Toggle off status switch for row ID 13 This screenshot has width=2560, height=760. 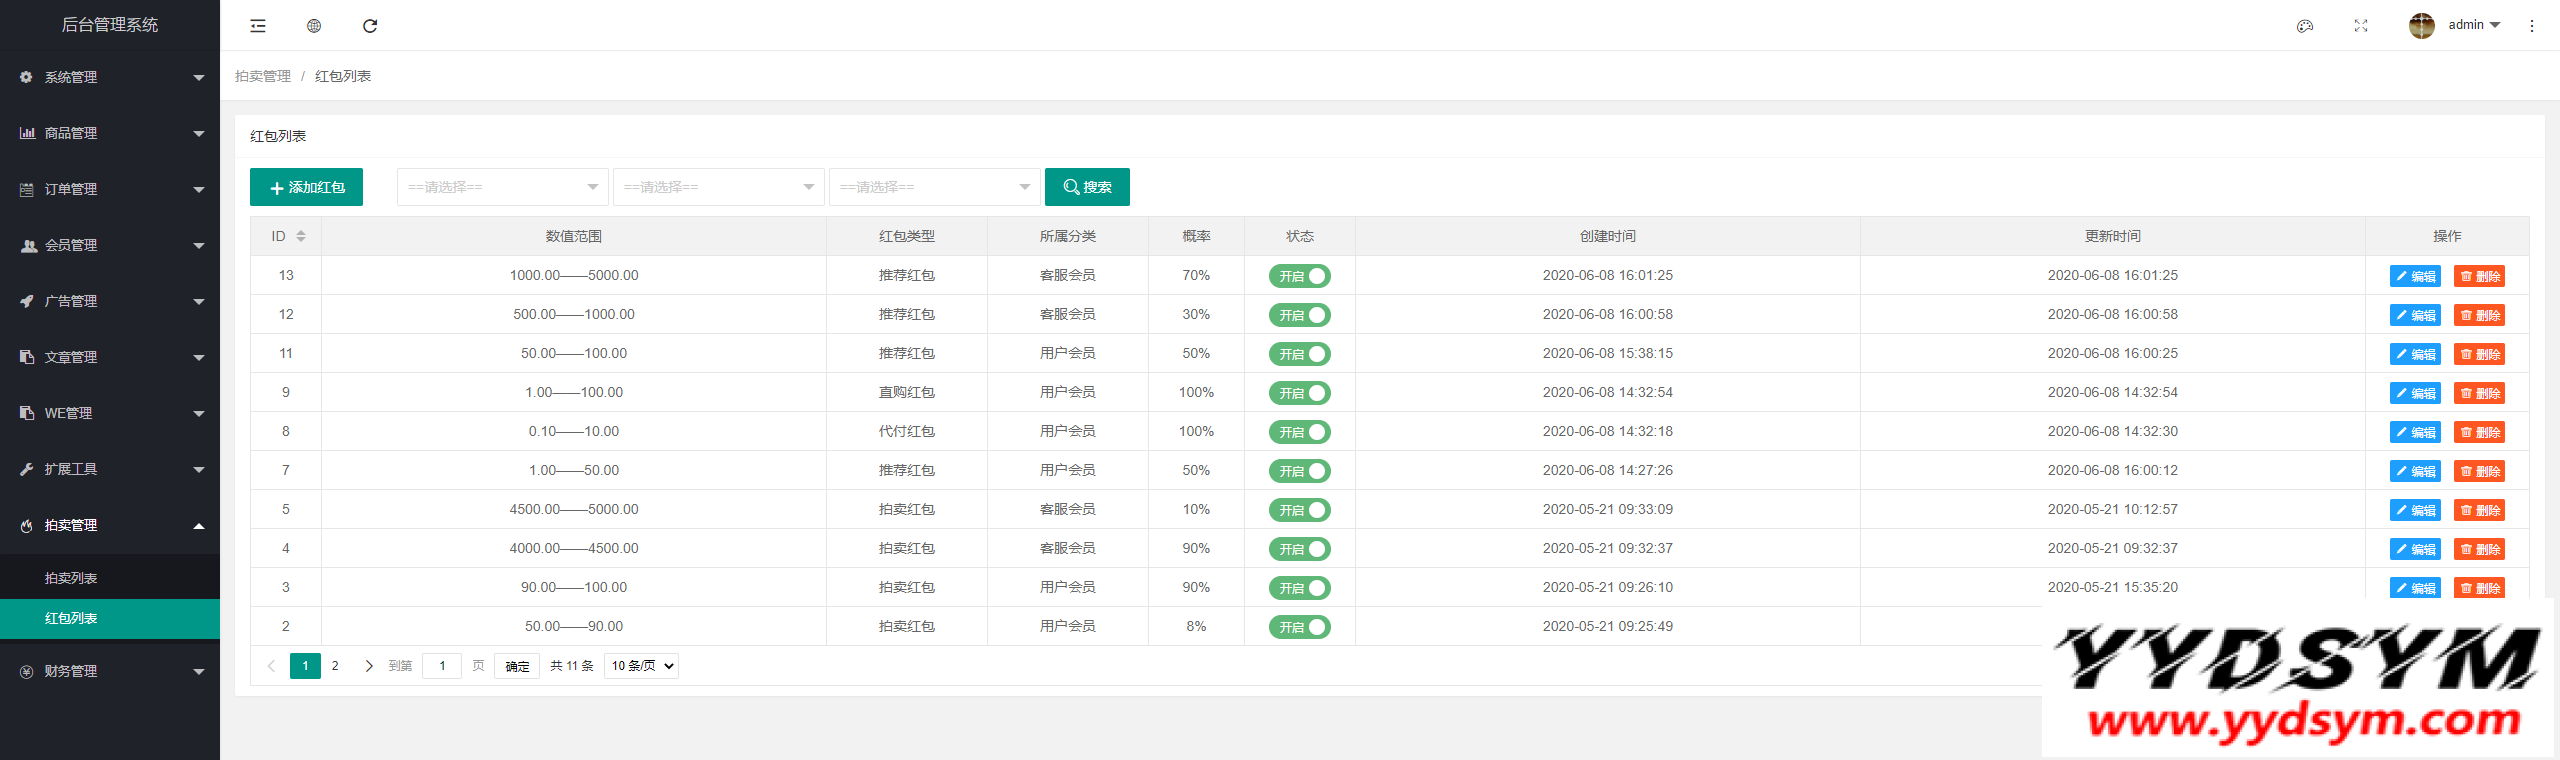pyautogui.click(x=1299, y=276)
